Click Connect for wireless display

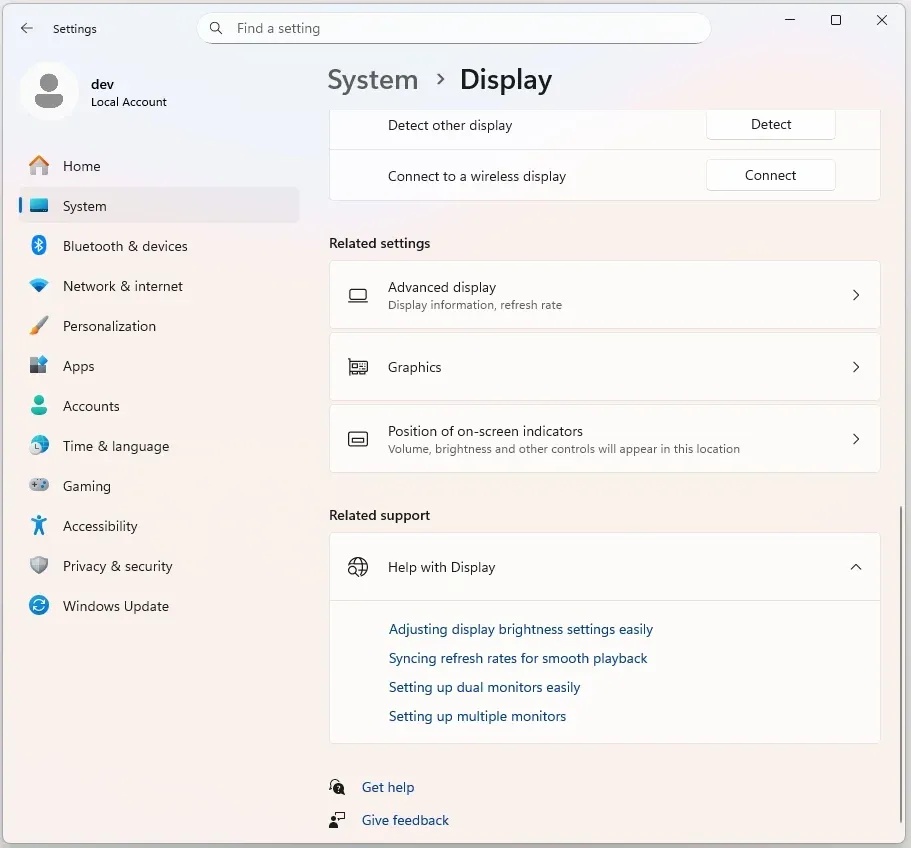(770, 175)
